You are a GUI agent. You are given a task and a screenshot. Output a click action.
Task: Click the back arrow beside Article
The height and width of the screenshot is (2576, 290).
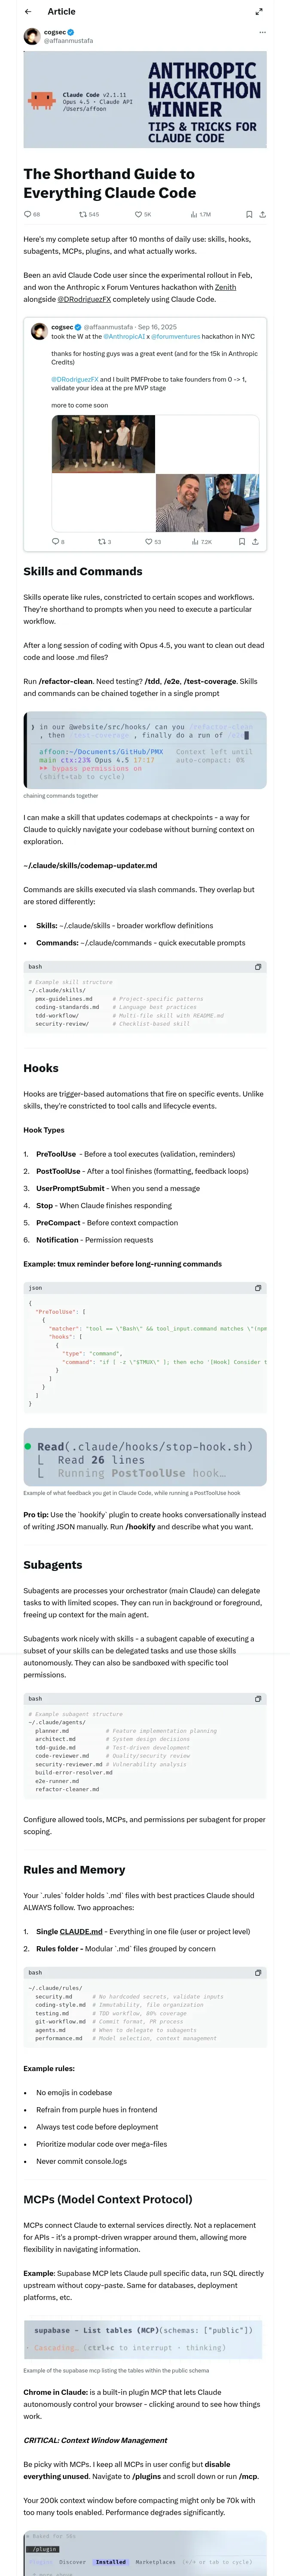[x=28, y=12]
